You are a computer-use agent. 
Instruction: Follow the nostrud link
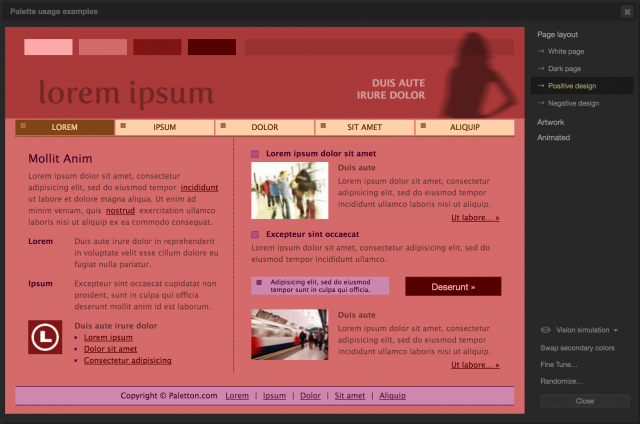(120, 211)
